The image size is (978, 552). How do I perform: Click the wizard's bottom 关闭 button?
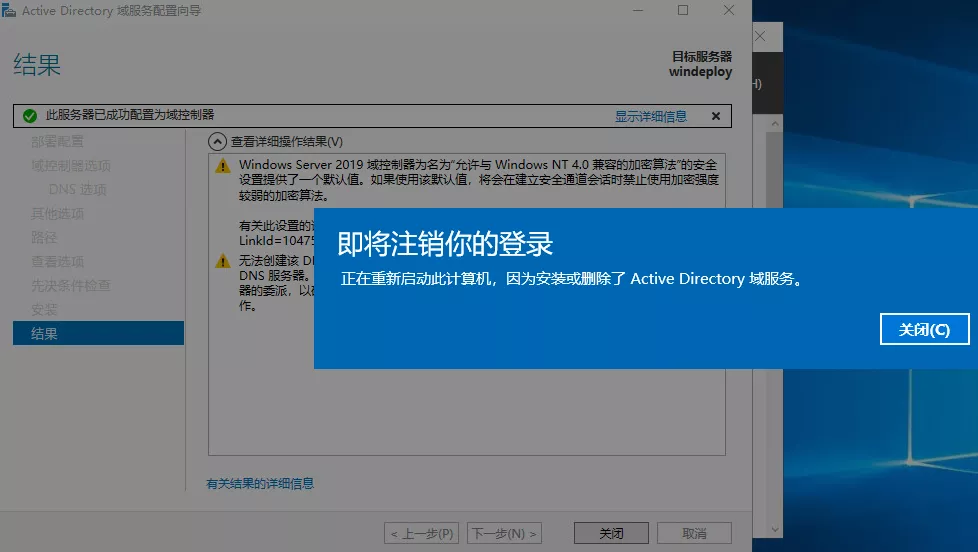pyautogui.click(x=611, y=533)
